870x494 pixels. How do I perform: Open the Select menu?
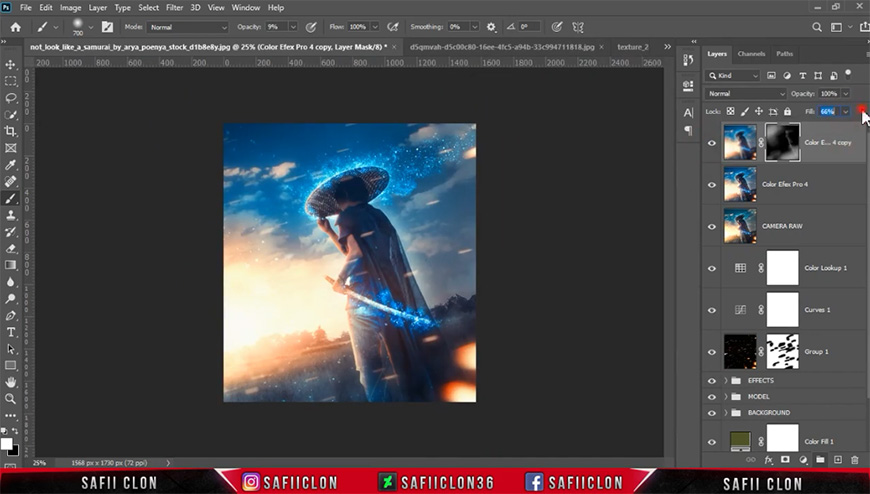point(148,8)
